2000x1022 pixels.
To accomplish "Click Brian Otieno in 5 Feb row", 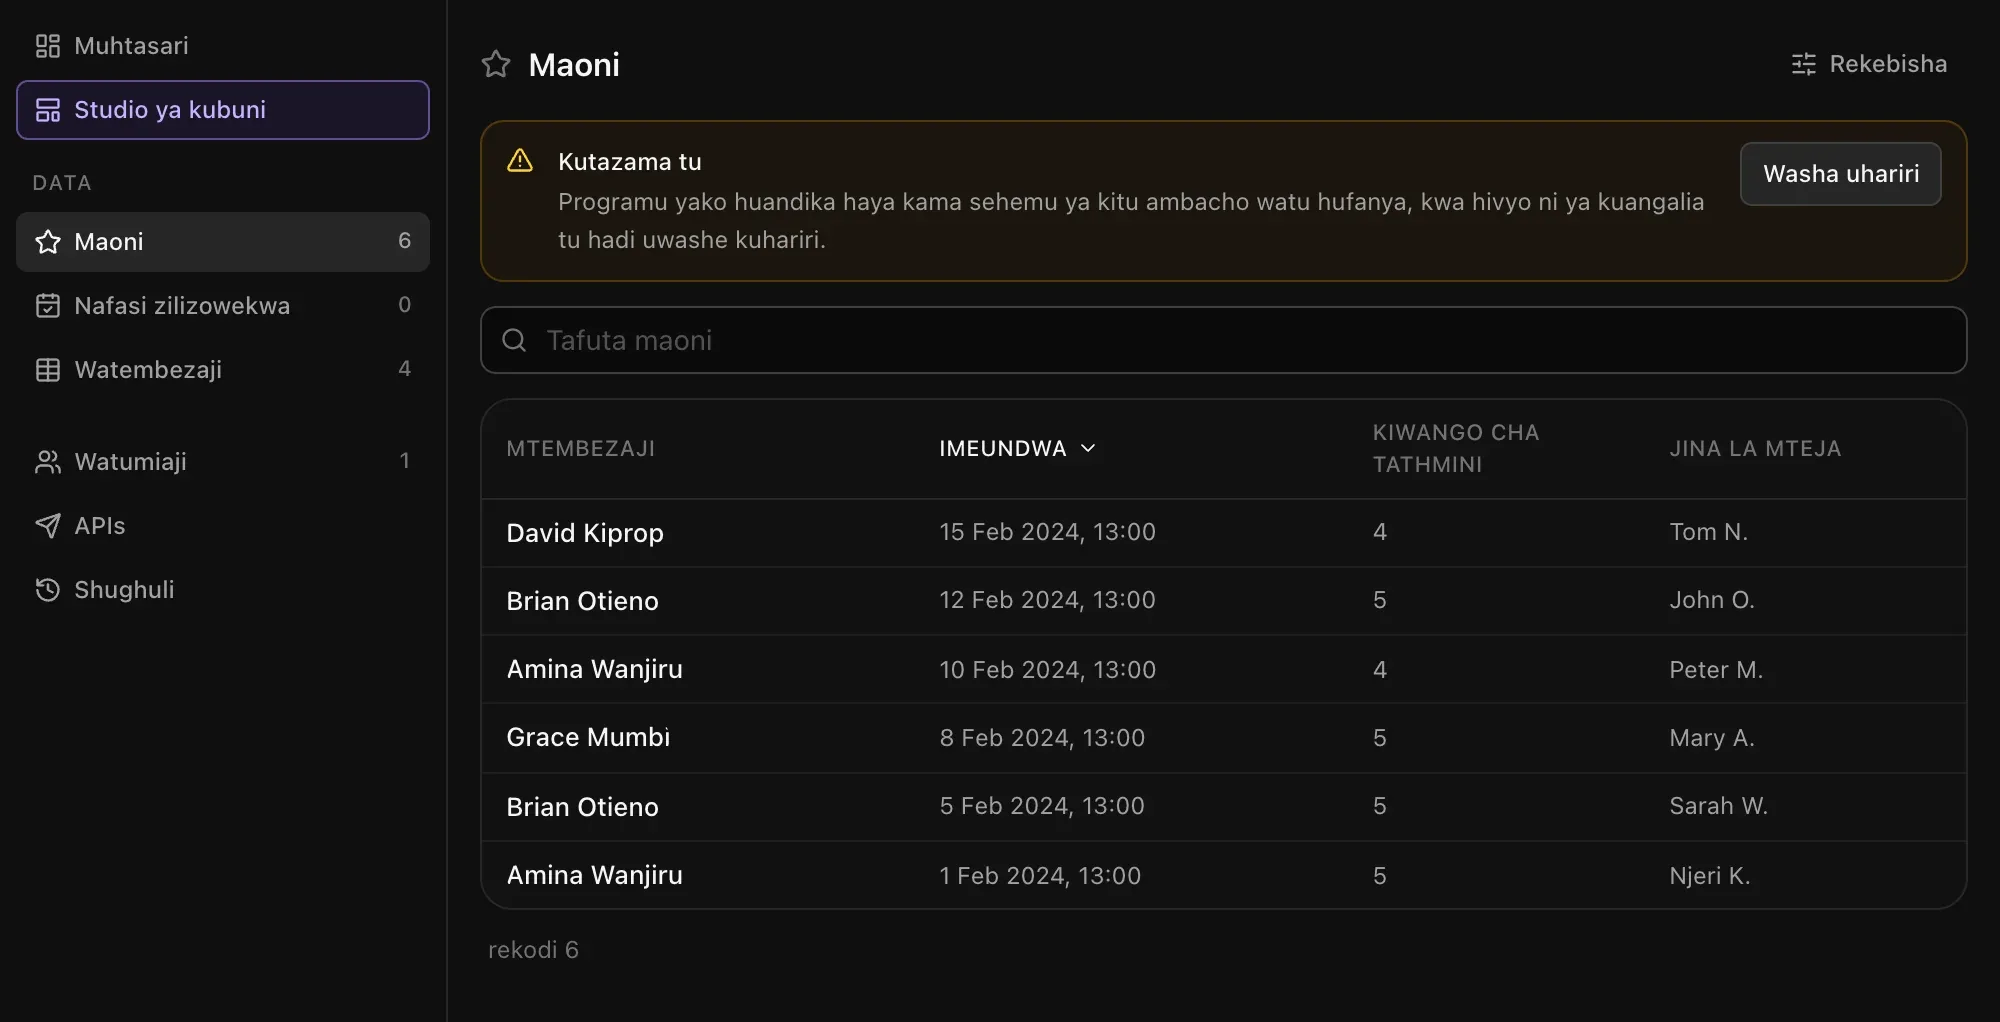I will (x=582, y=807).
